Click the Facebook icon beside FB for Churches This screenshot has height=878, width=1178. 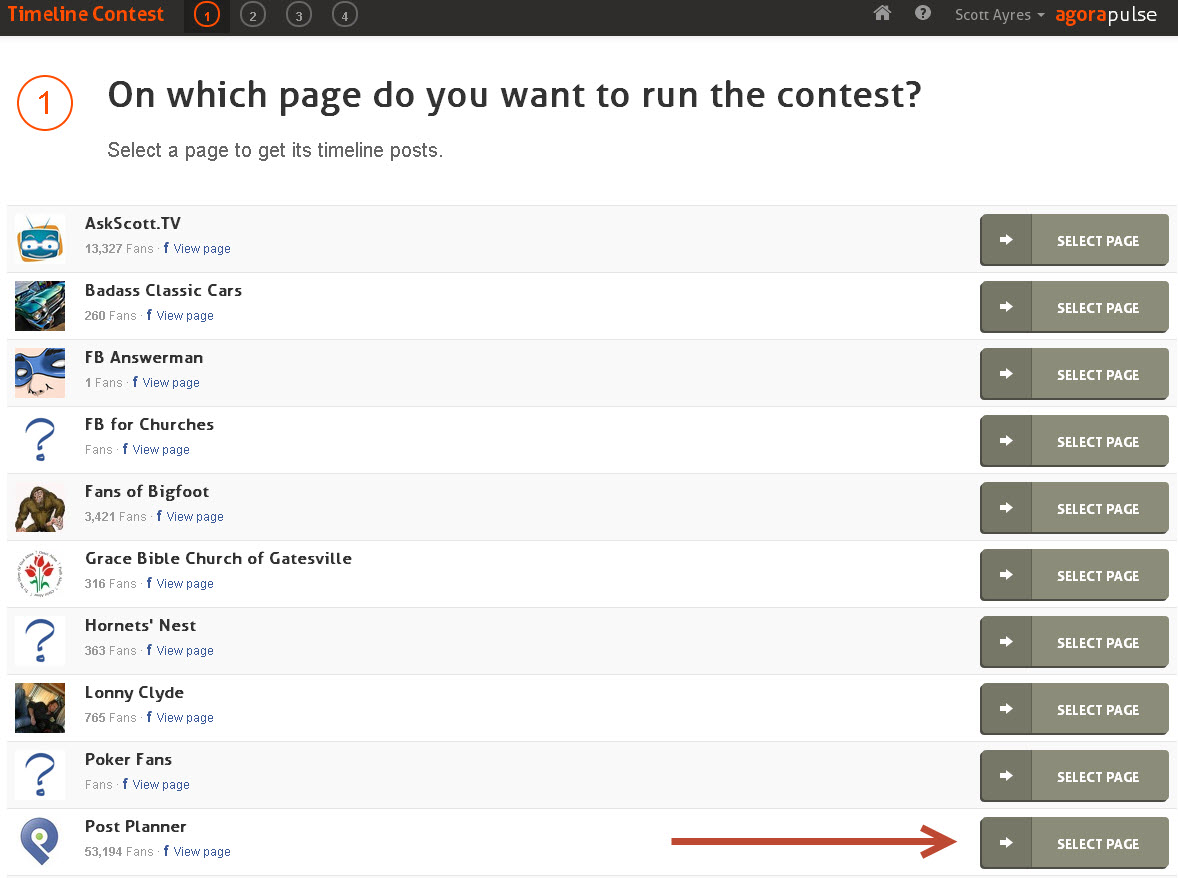(126, 449)
